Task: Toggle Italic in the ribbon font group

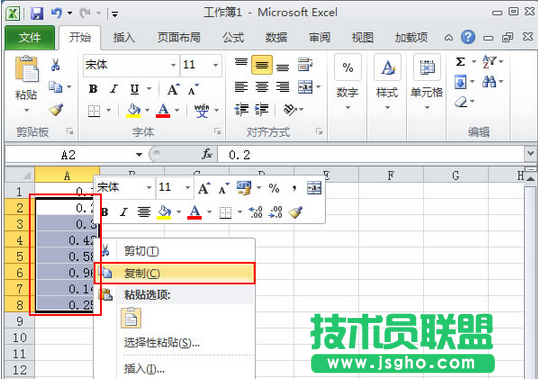Action: coord(114,90)
